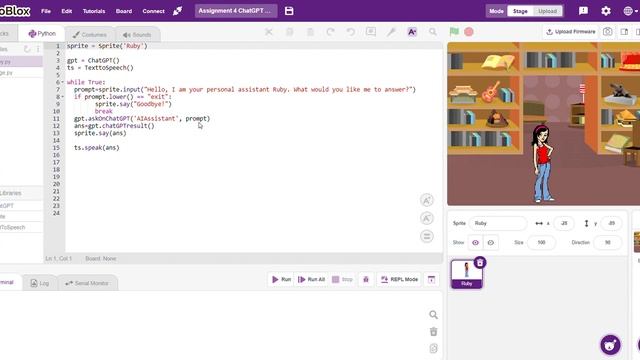640x360 pixels.
Task: Open the Log tab
Action: click(x=40, y=283)
